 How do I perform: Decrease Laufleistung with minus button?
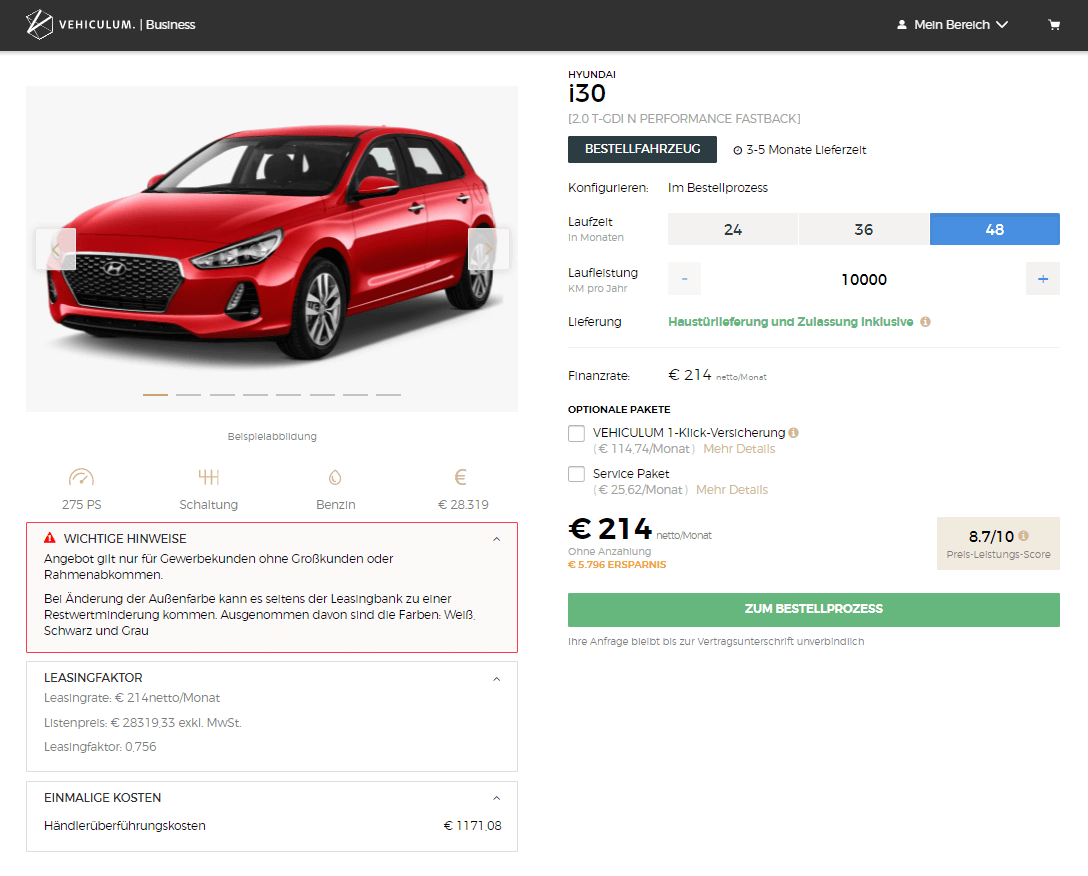[684, 279]
